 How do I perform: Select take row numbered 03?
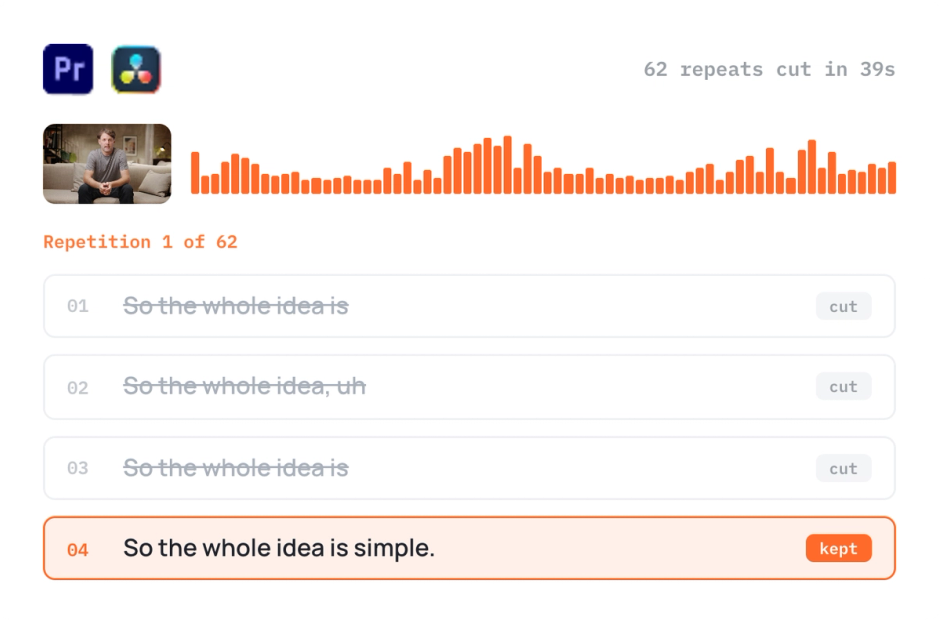pyautogui.click(x=469, y=468)
